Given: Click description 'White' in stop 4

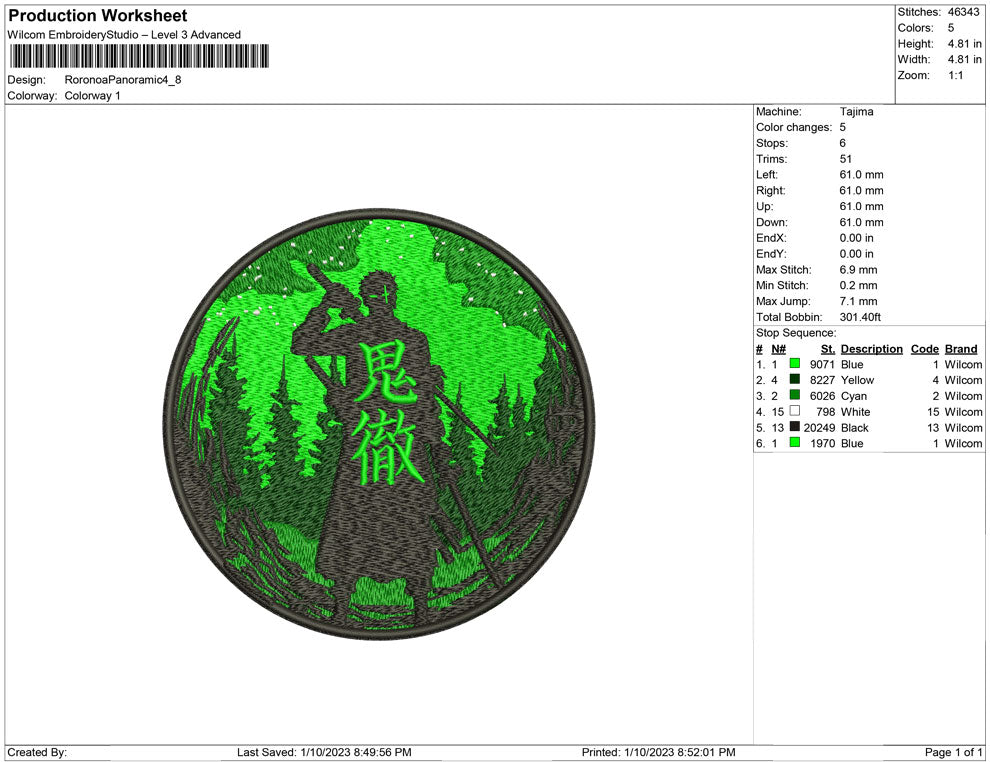Looking at the screenshot, I should 855,412.
